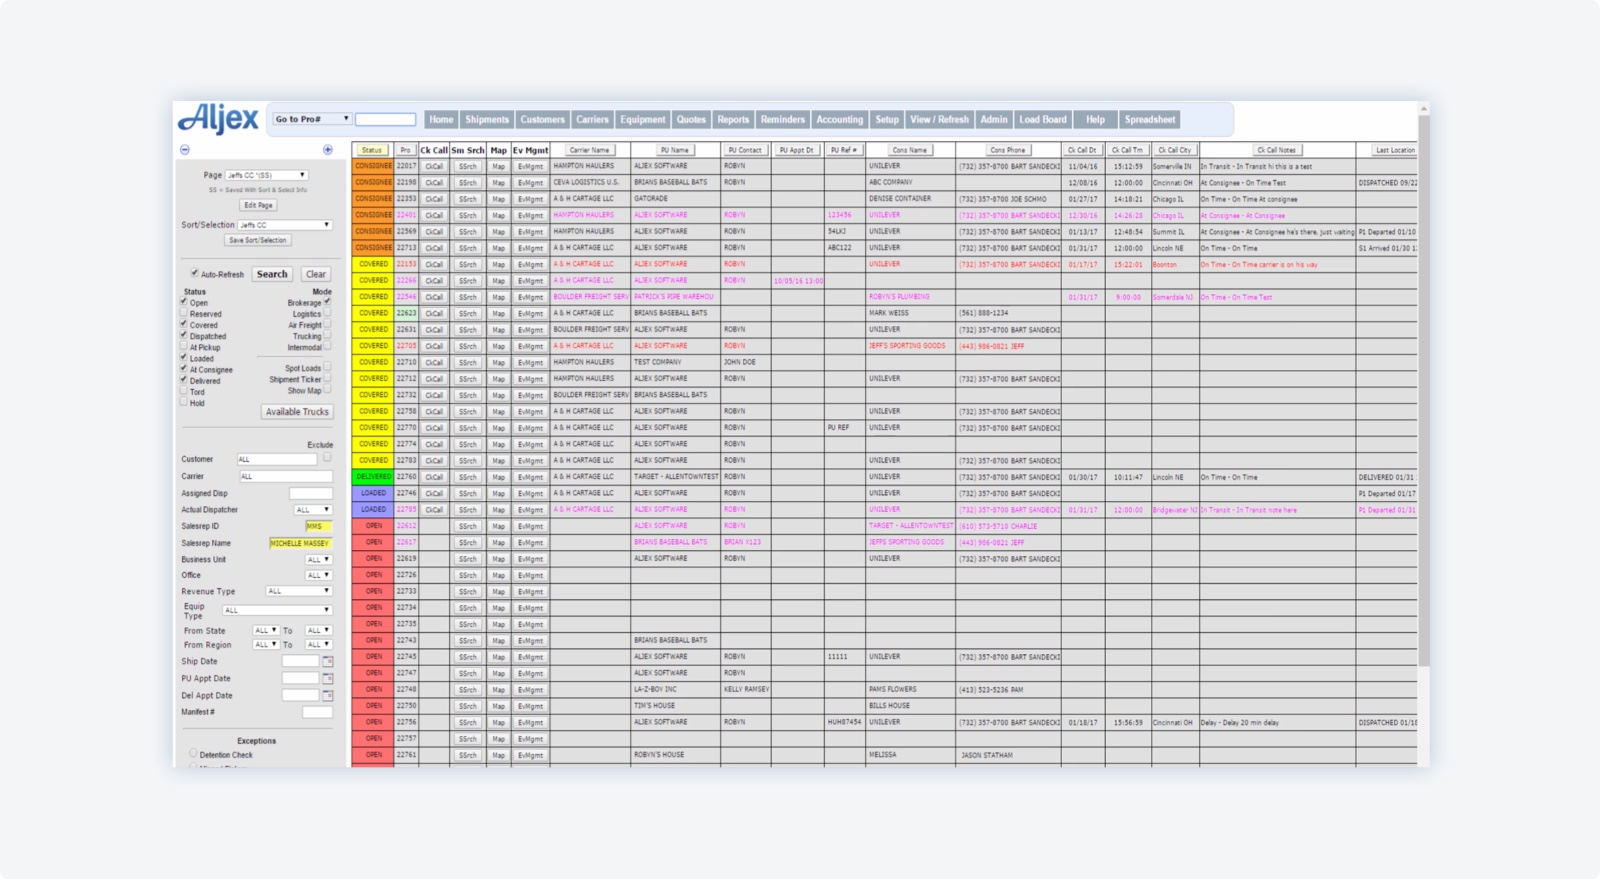Open the Spreadsheet menu item
The image size is (1600, 879).
pos(1150,119)
